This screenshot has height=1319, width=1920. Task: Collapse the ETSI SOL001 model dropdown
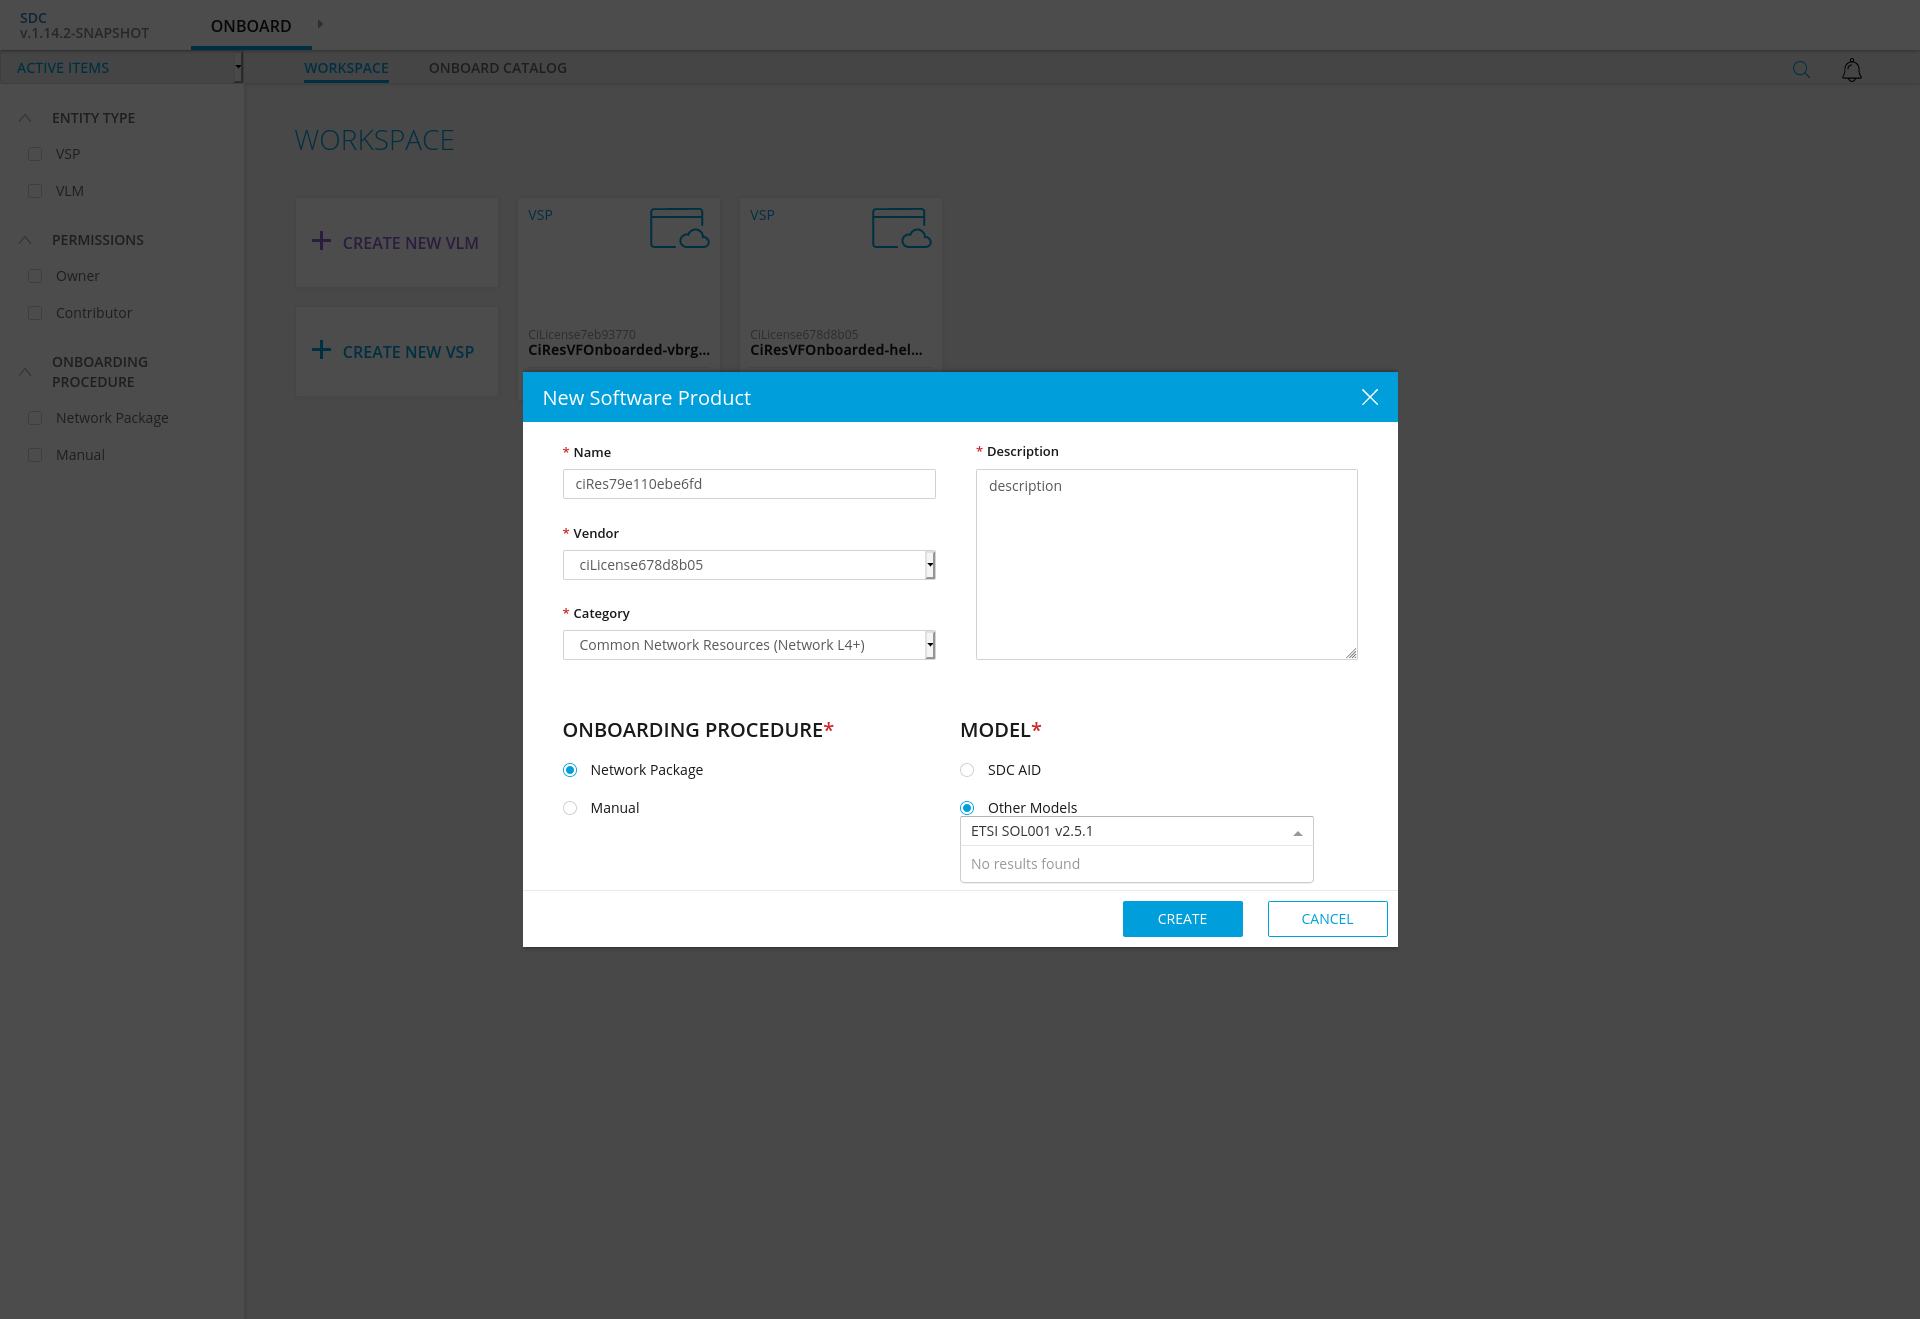click(1297, 832)
